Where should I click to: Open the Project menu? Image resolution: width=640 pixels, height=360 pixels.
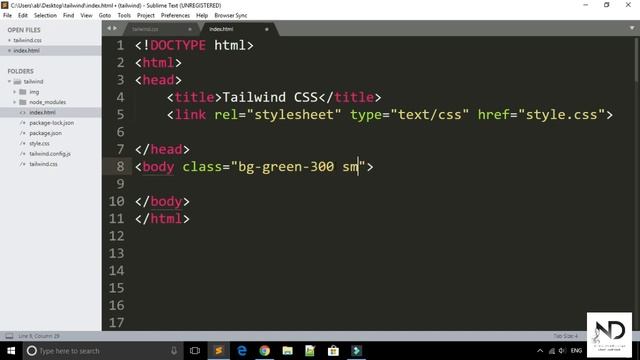pyautogui.click(x=146, y=15)
